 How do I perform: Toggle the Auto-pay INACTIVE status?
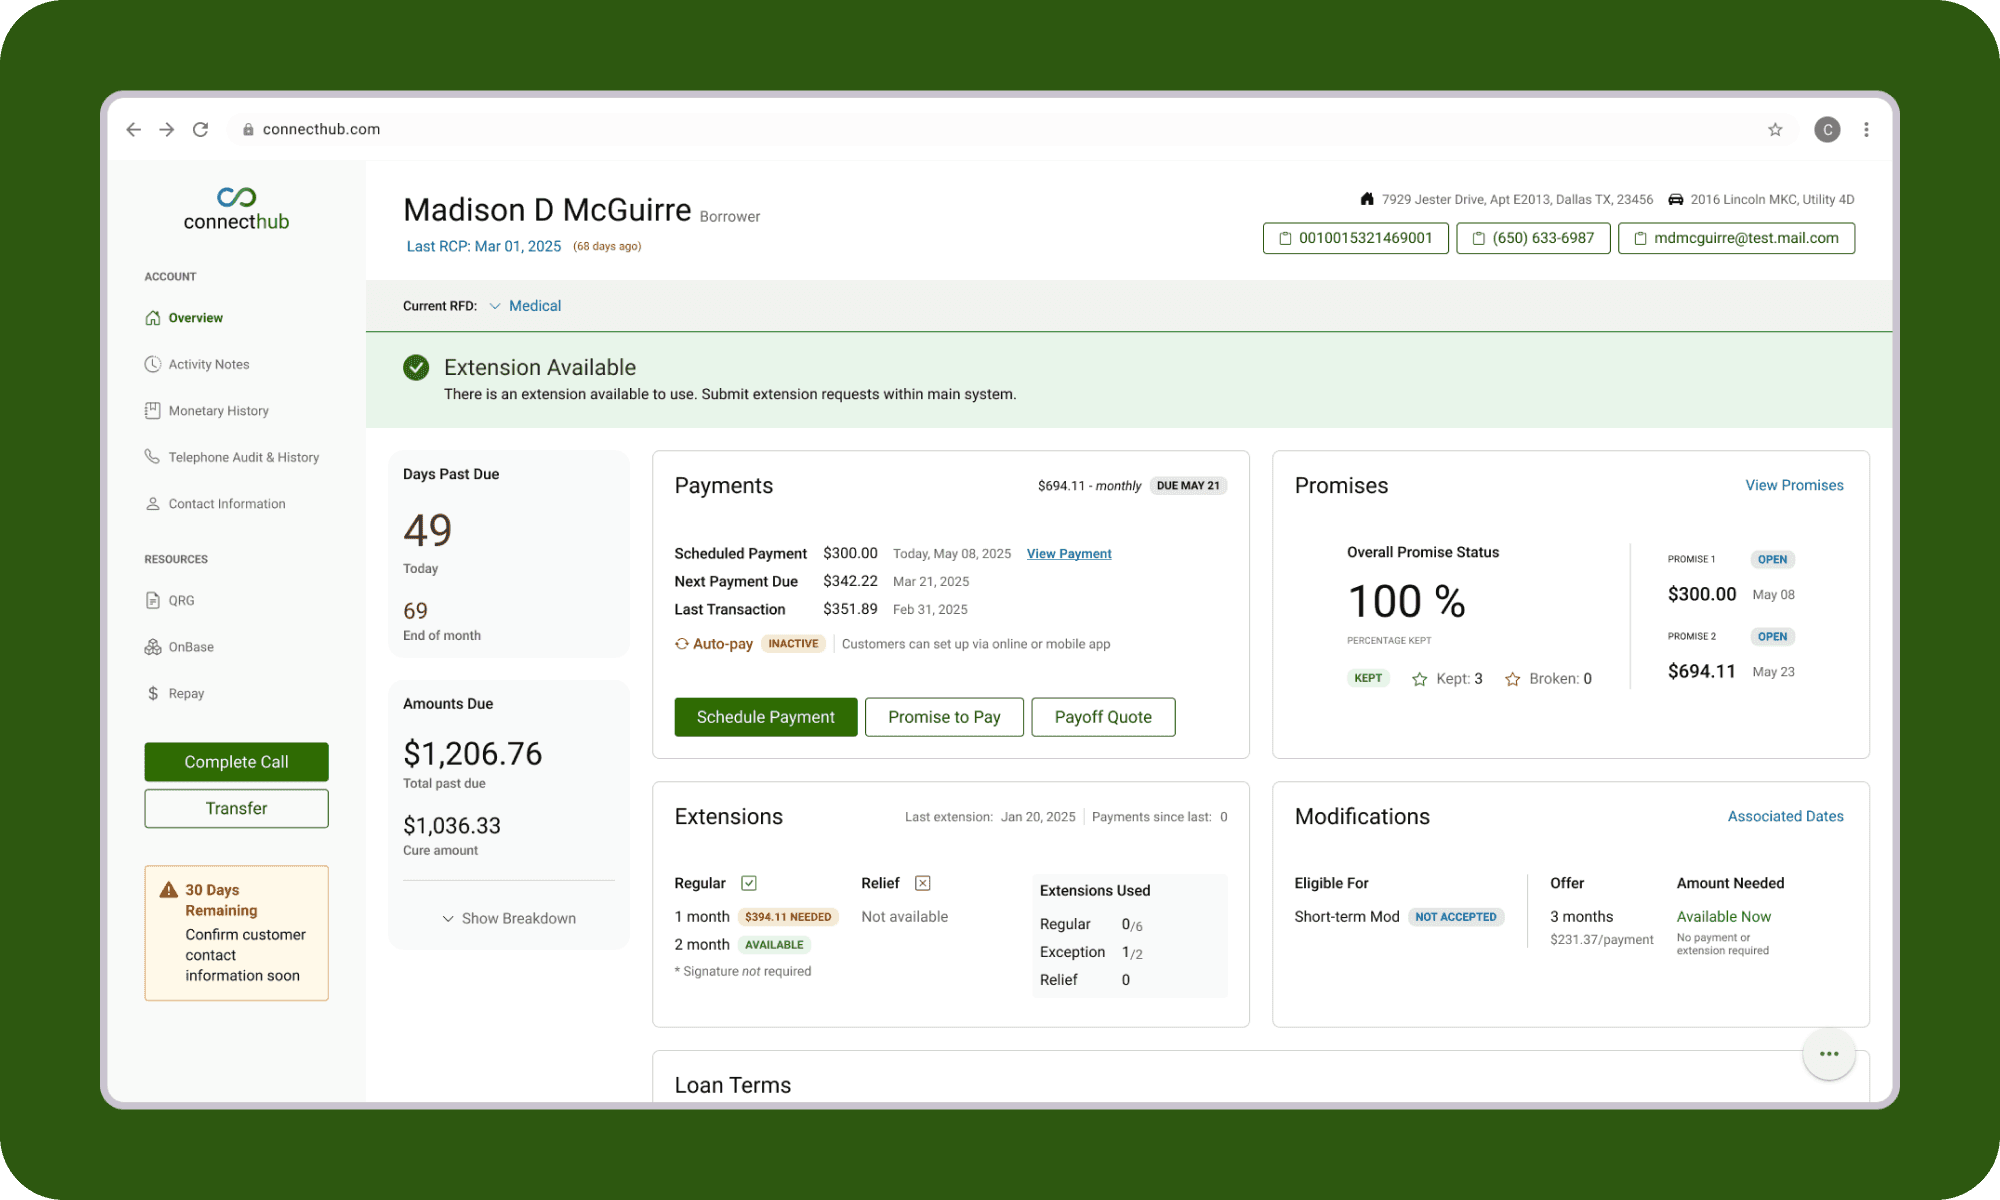coord(793,643)
